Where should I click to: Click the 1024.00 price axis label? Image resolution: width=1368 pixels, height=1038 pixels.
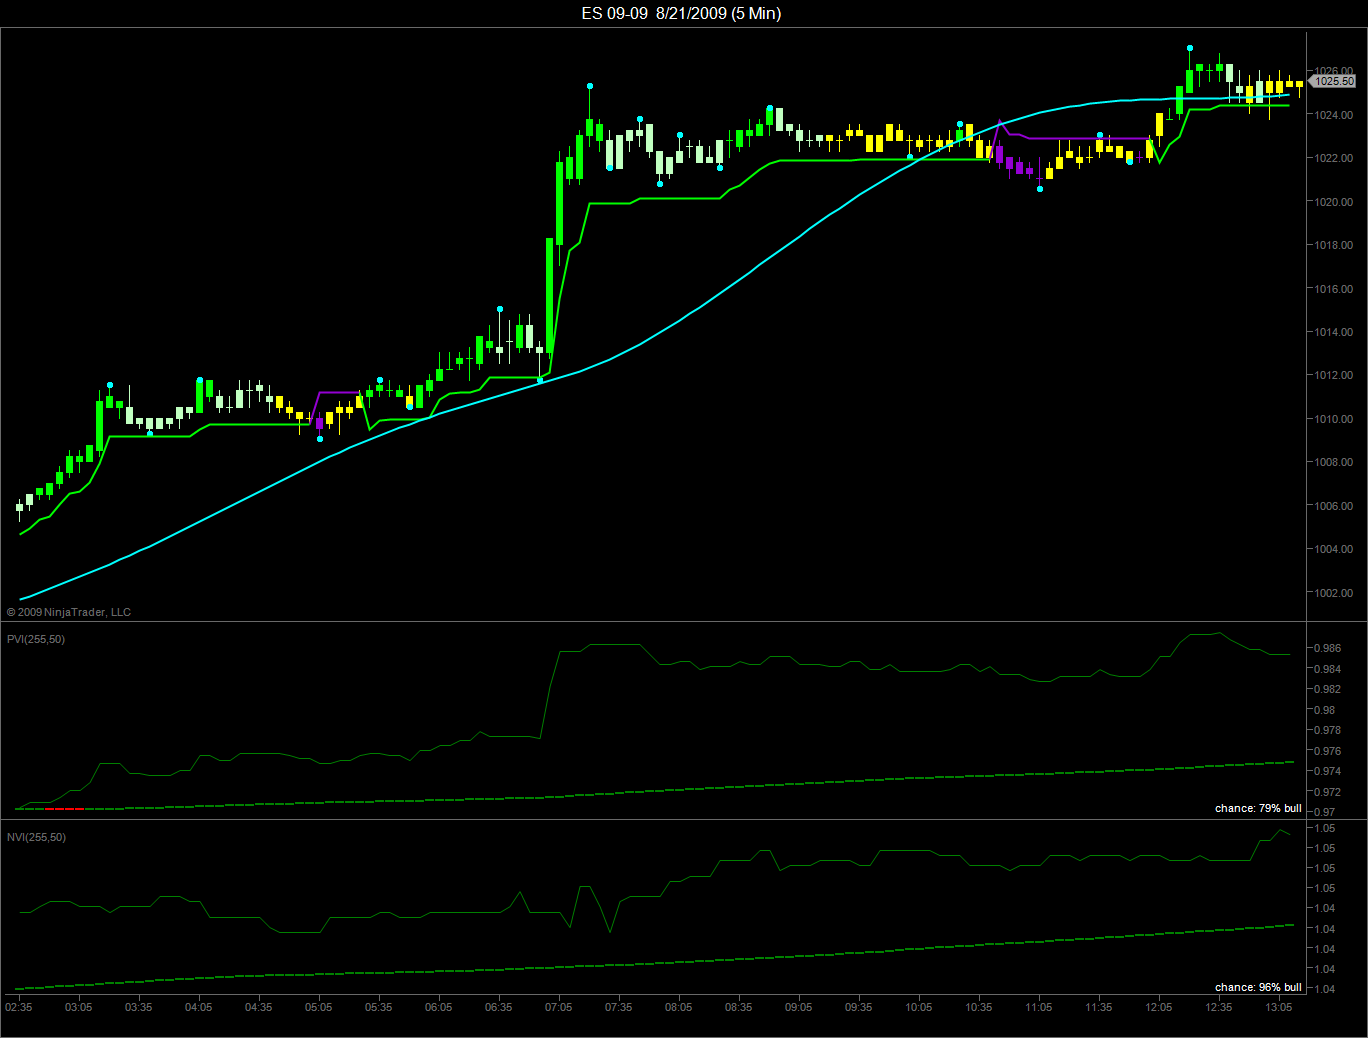[x=1334, y=115]
